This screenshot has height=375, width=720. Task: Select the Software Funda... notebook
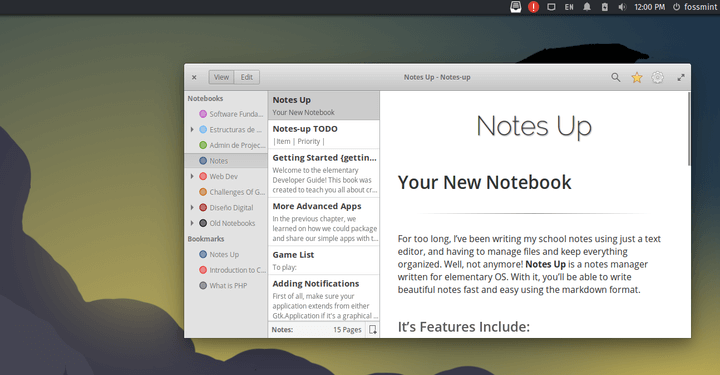pyautogui.click(x=226, y=114)
